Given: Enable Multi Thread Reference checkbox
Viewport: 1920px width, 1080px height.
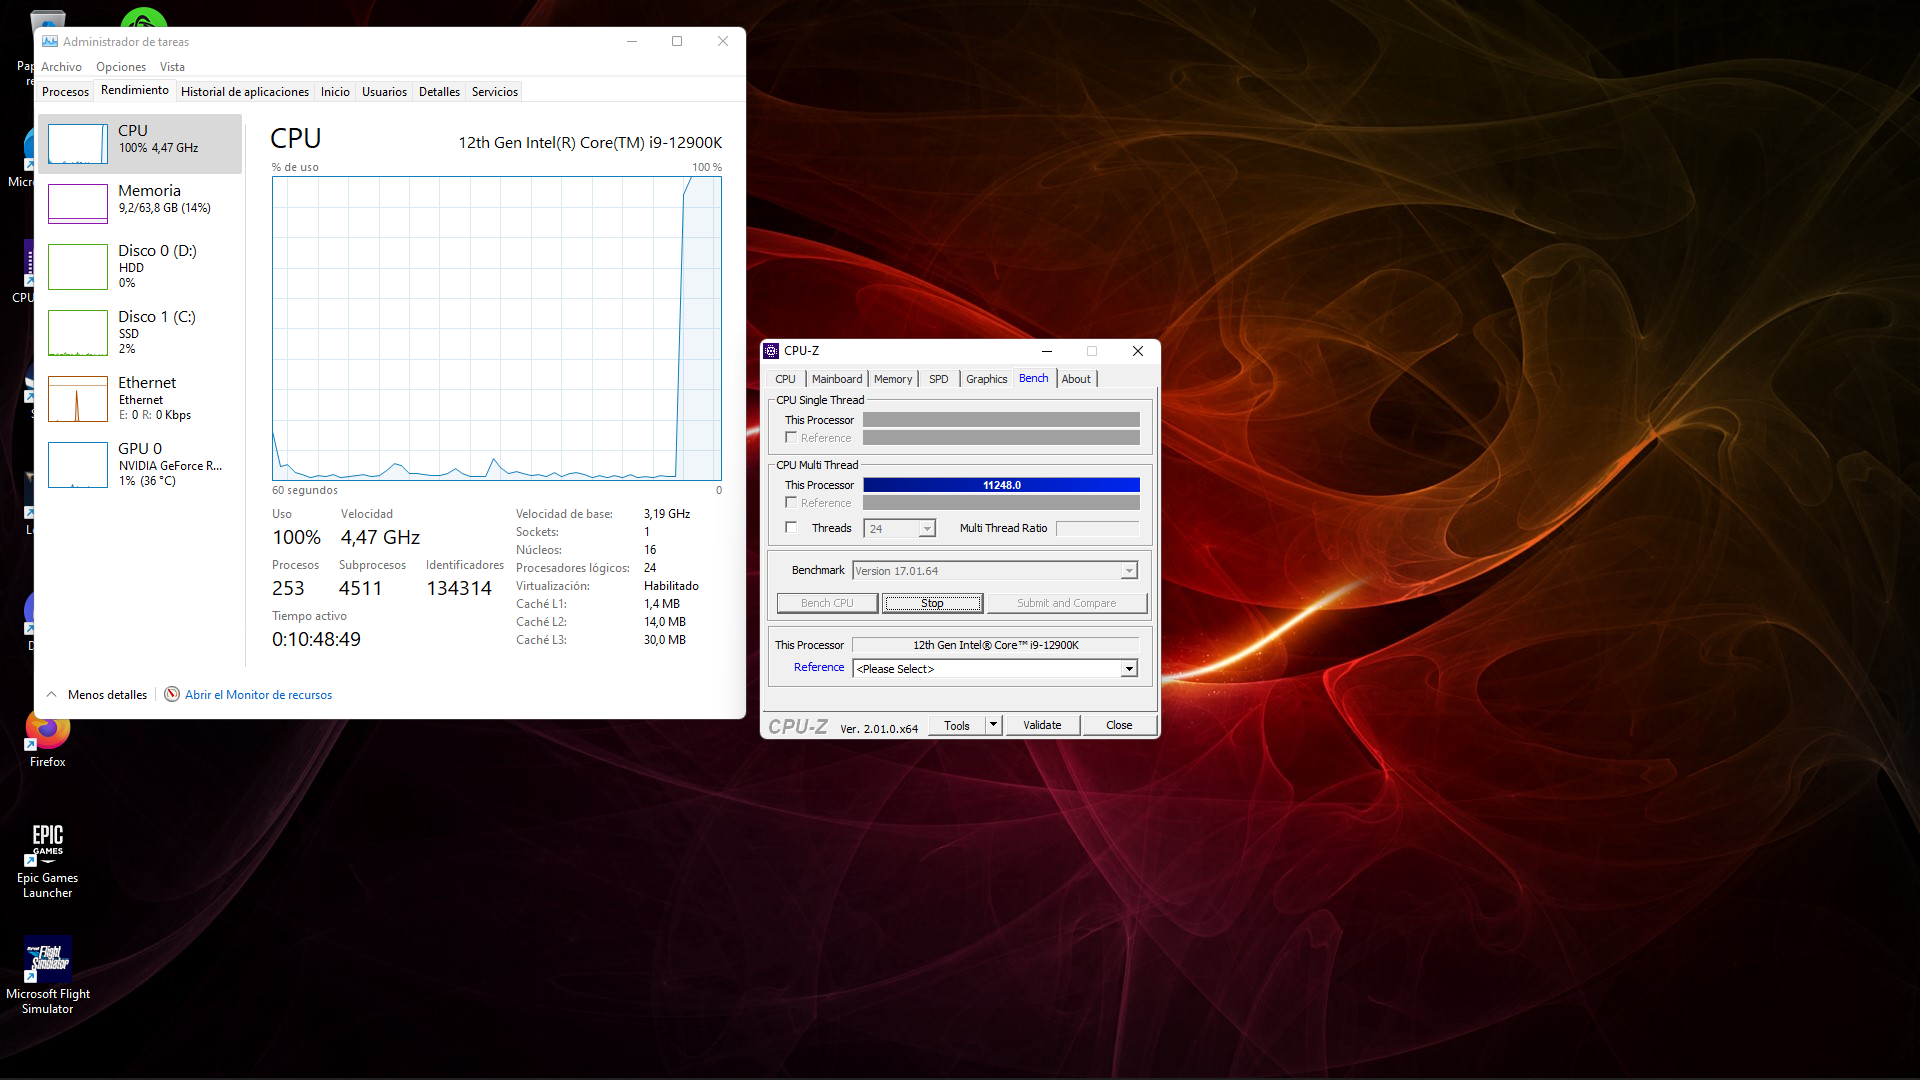Looking at the screenshot, I should pyautogui.click(x=791, y=503).
